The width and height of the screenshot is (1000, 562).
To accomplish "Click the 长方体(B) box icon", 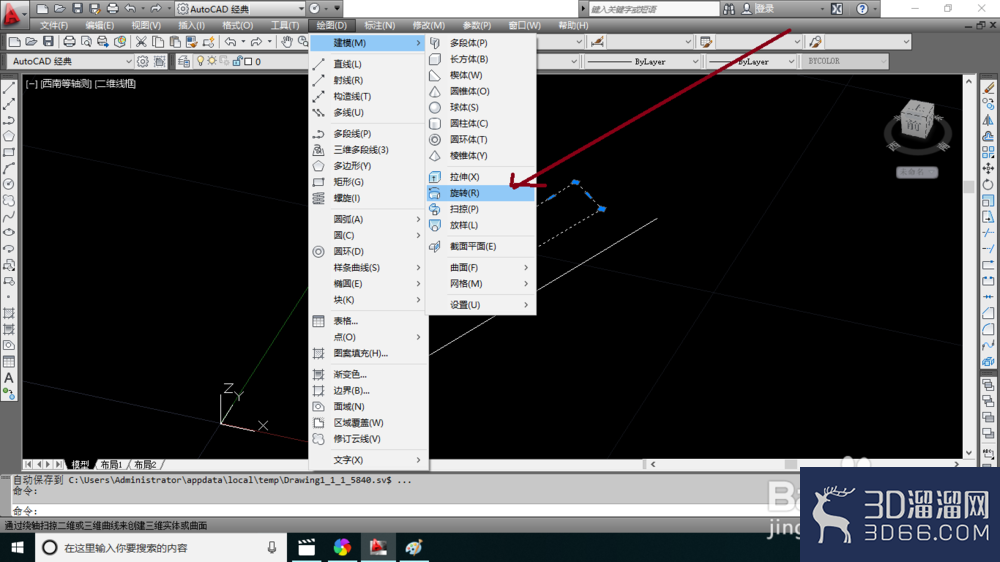I will coord(435,59).
